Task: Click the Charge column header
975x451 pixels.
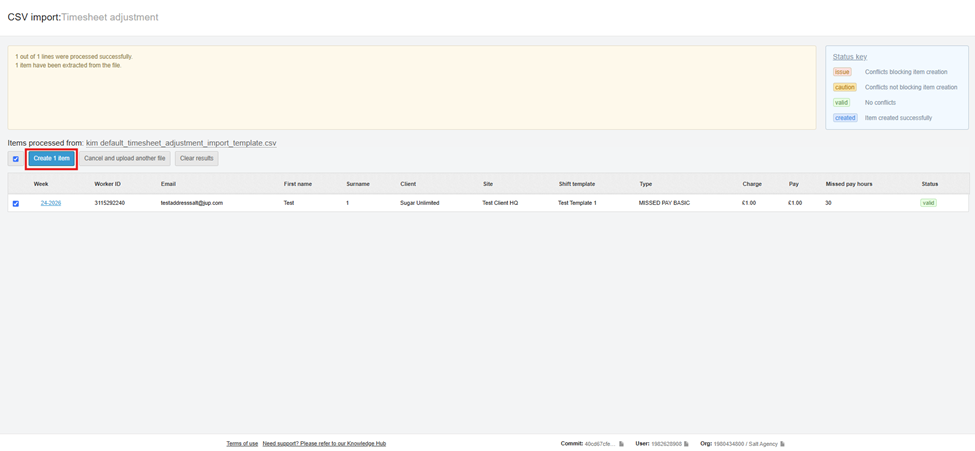Action: pos(752,184)
